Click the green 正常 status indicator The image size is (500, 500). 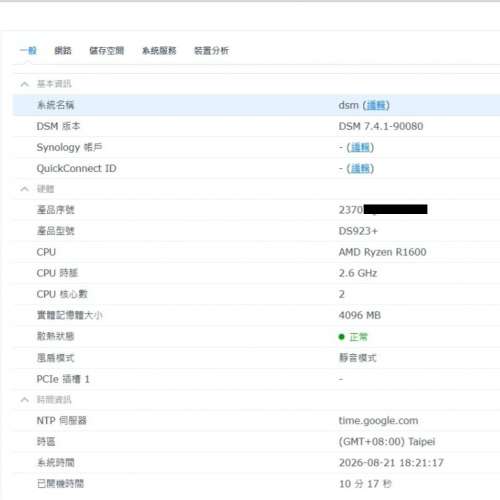(353, 337)
